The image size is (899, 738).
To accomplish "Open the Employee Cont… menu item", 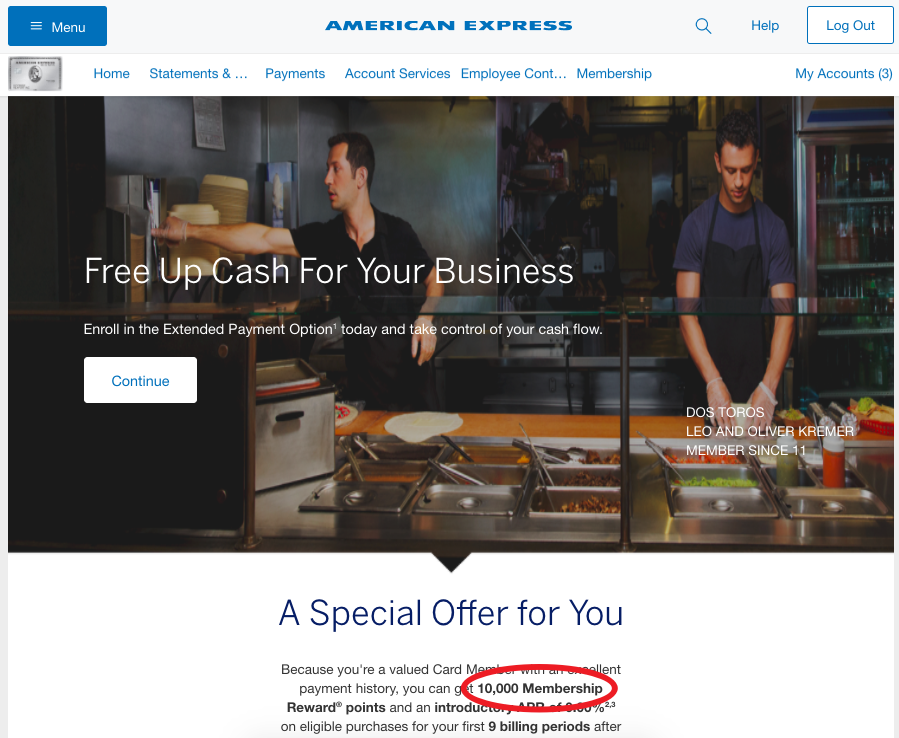I will 514,73.
